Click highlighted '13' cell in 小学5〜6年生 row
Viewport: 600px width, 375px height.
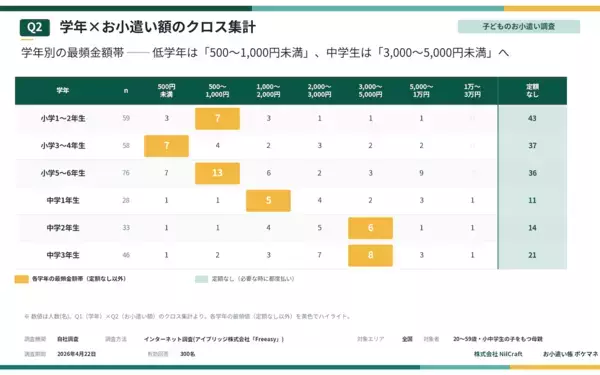pos(217,173)
